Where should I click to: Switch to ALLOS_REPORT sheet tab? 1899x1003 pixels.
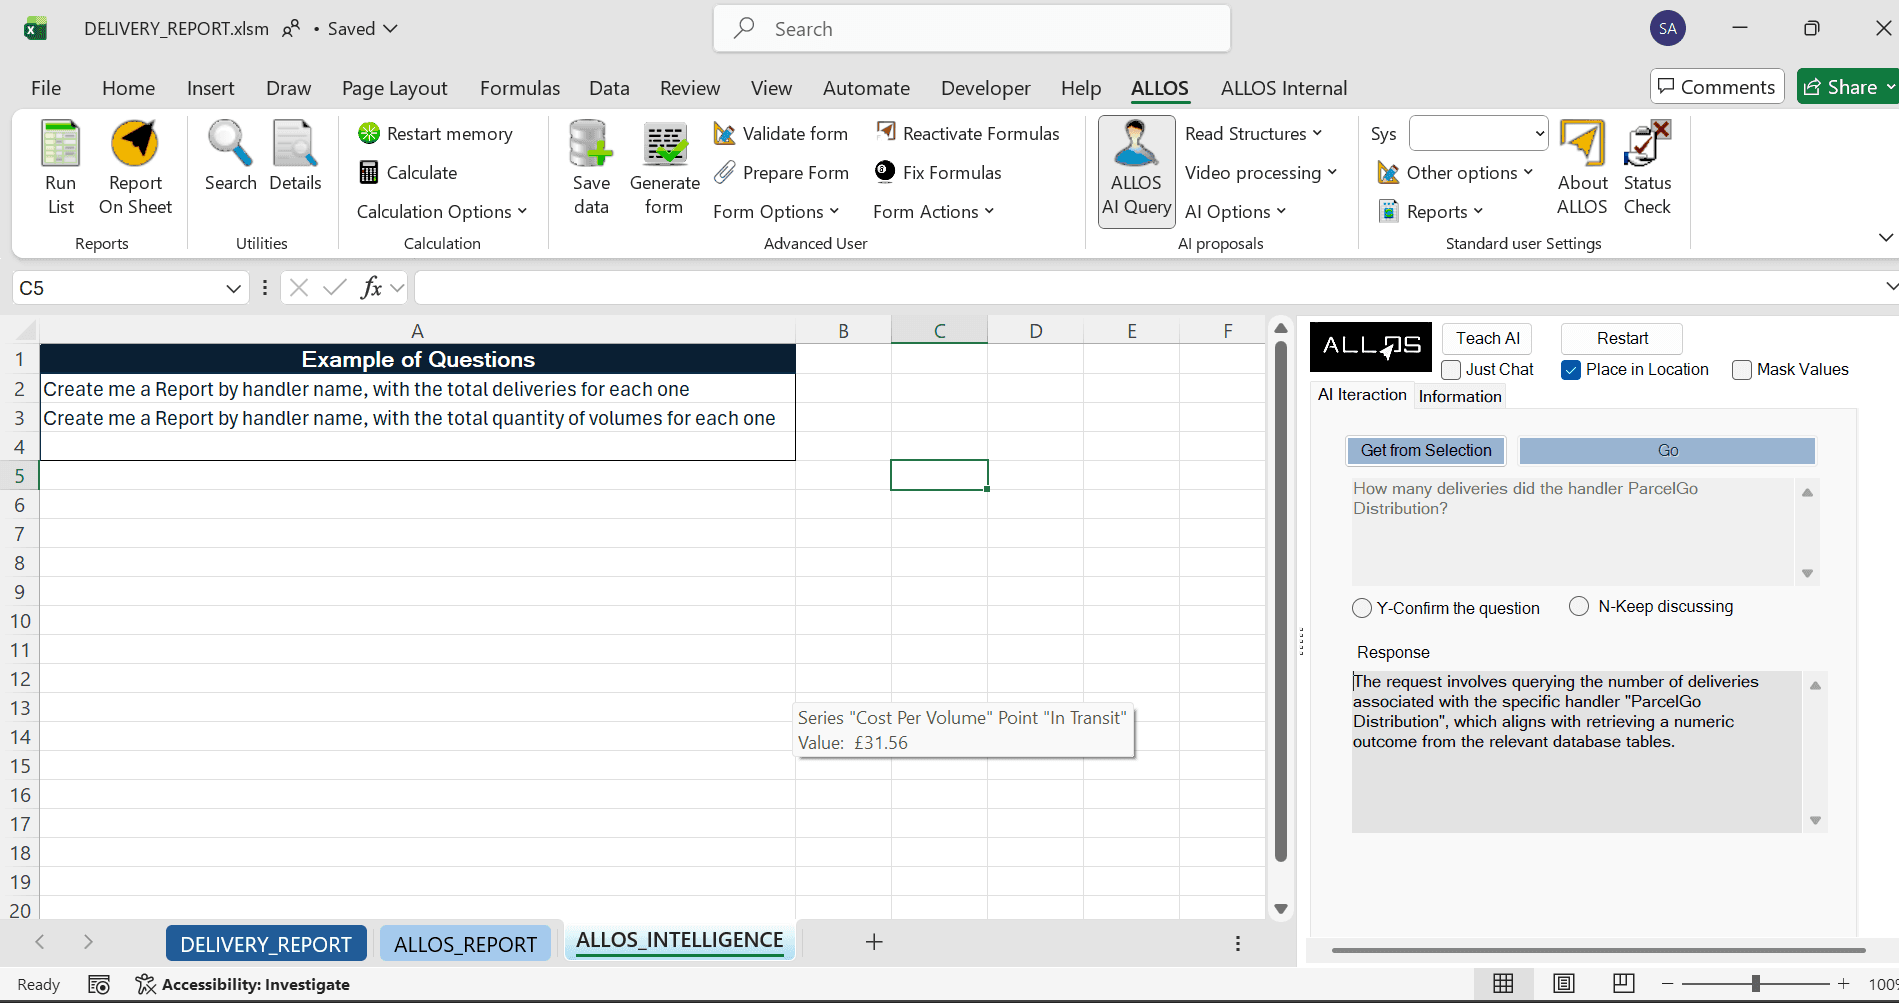(465, 944)
